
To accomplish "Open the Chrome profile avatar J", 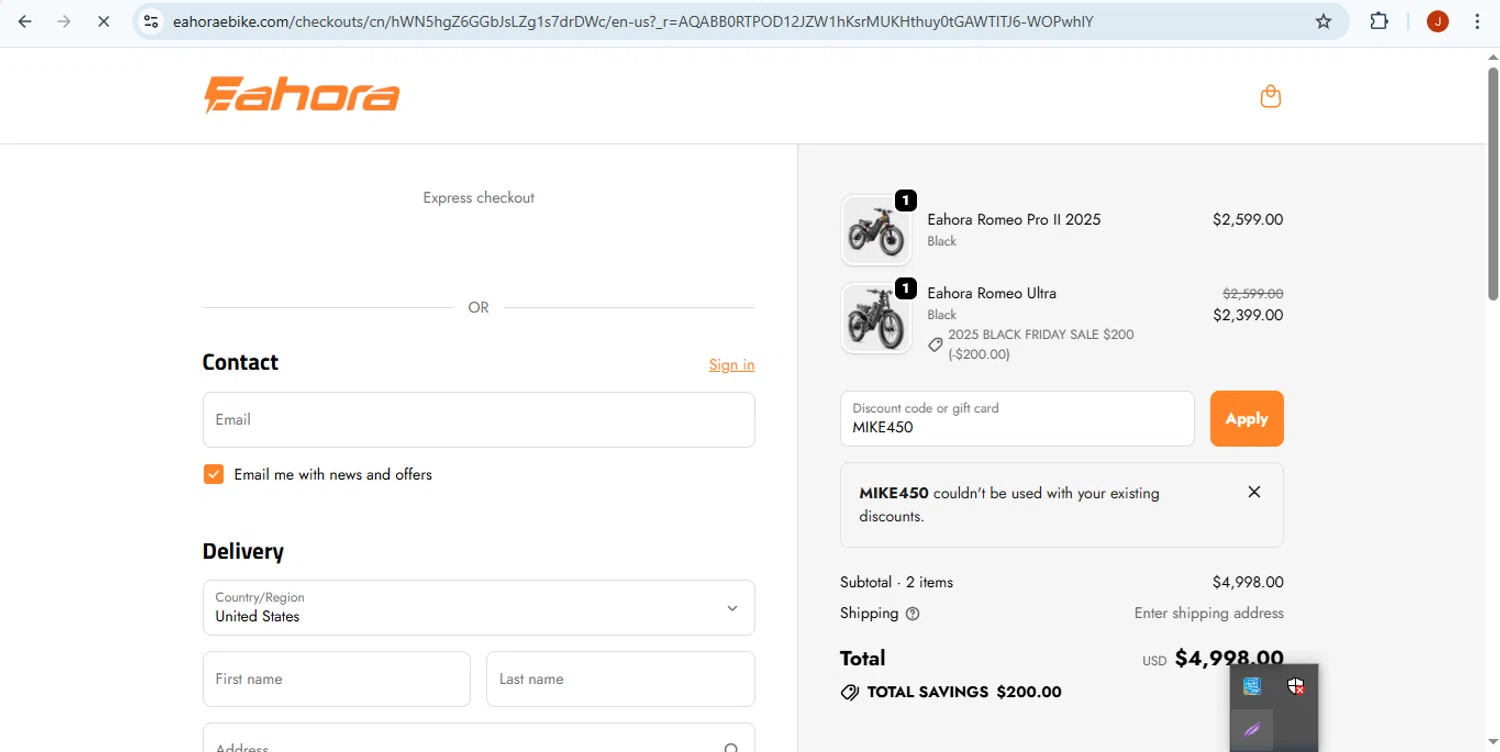I will pyautogui.click(x=1438, y=21).
